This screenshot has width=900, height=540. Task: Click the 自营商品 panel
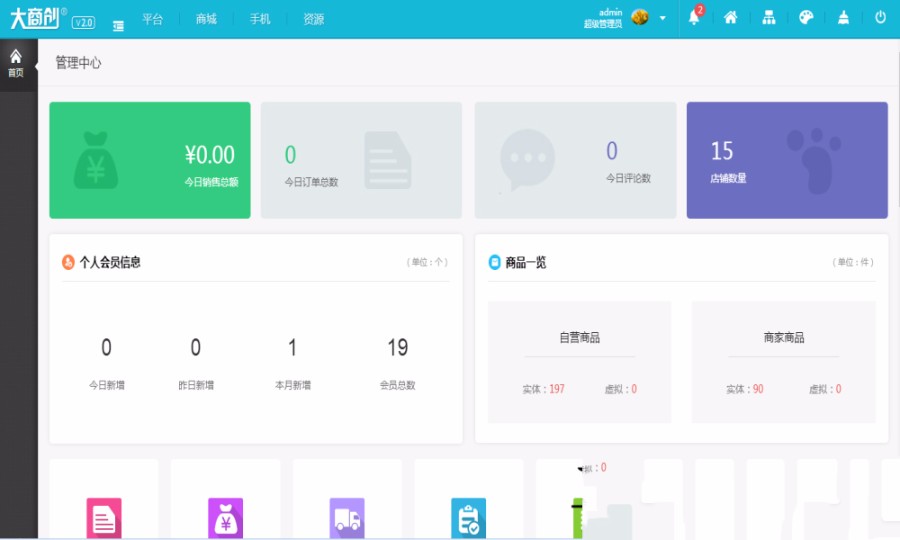(579, 362)
